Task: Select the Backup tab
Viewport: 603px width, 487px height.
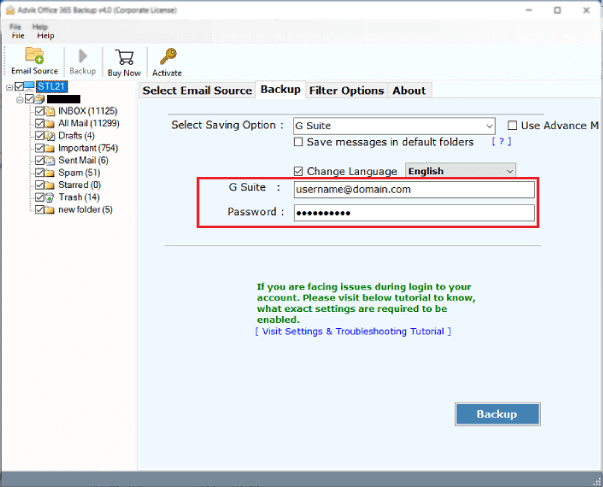Action: pyautogui.click(x=280, y=89)
